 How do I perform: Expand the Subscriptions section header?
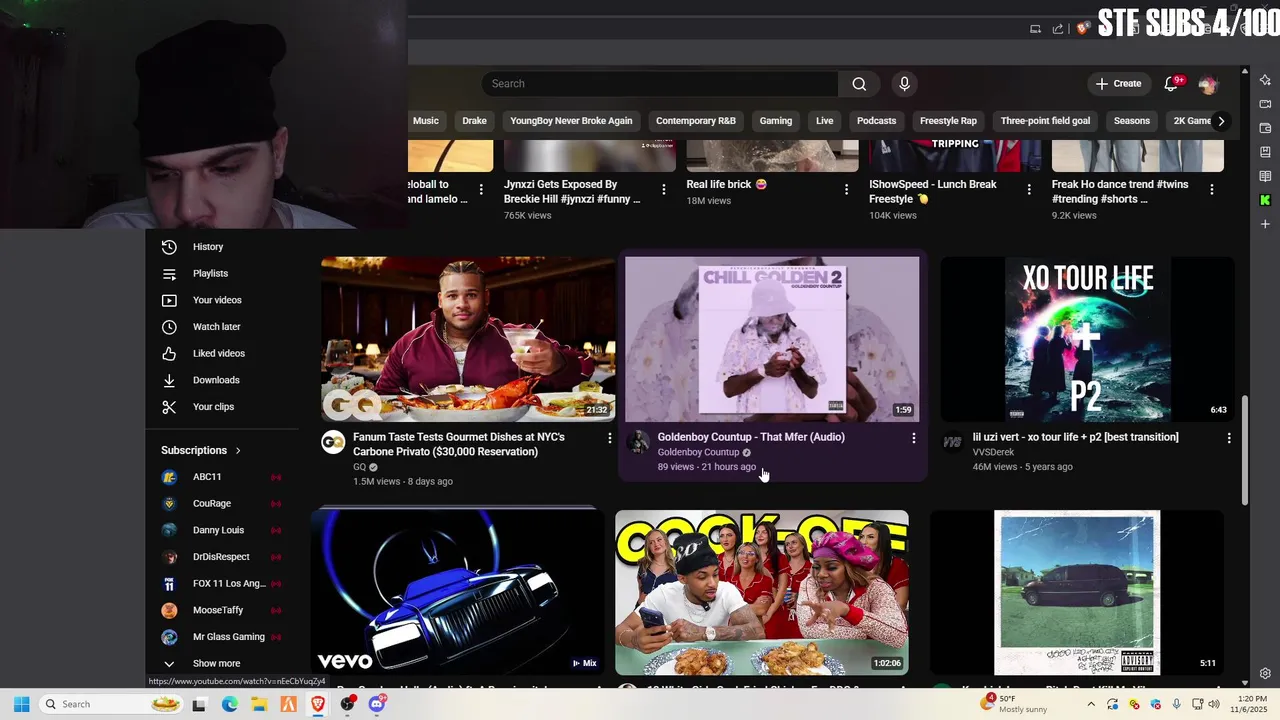click(201, 450)
